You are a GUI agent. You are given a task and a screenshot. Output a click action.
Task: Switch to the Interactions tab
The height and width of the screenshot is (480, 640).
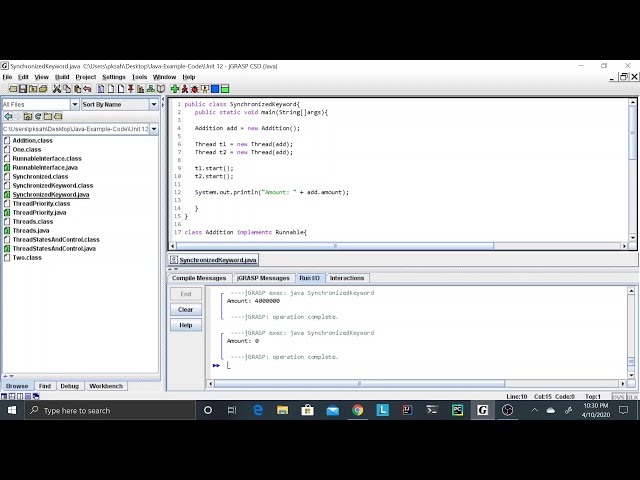coord(347,278)
